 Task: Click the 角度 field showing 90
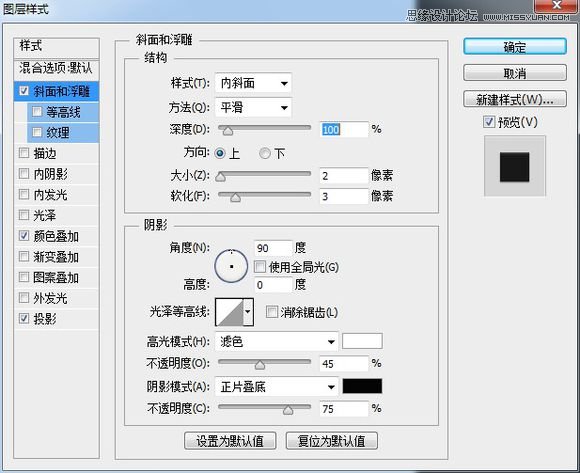pos(273,248)
